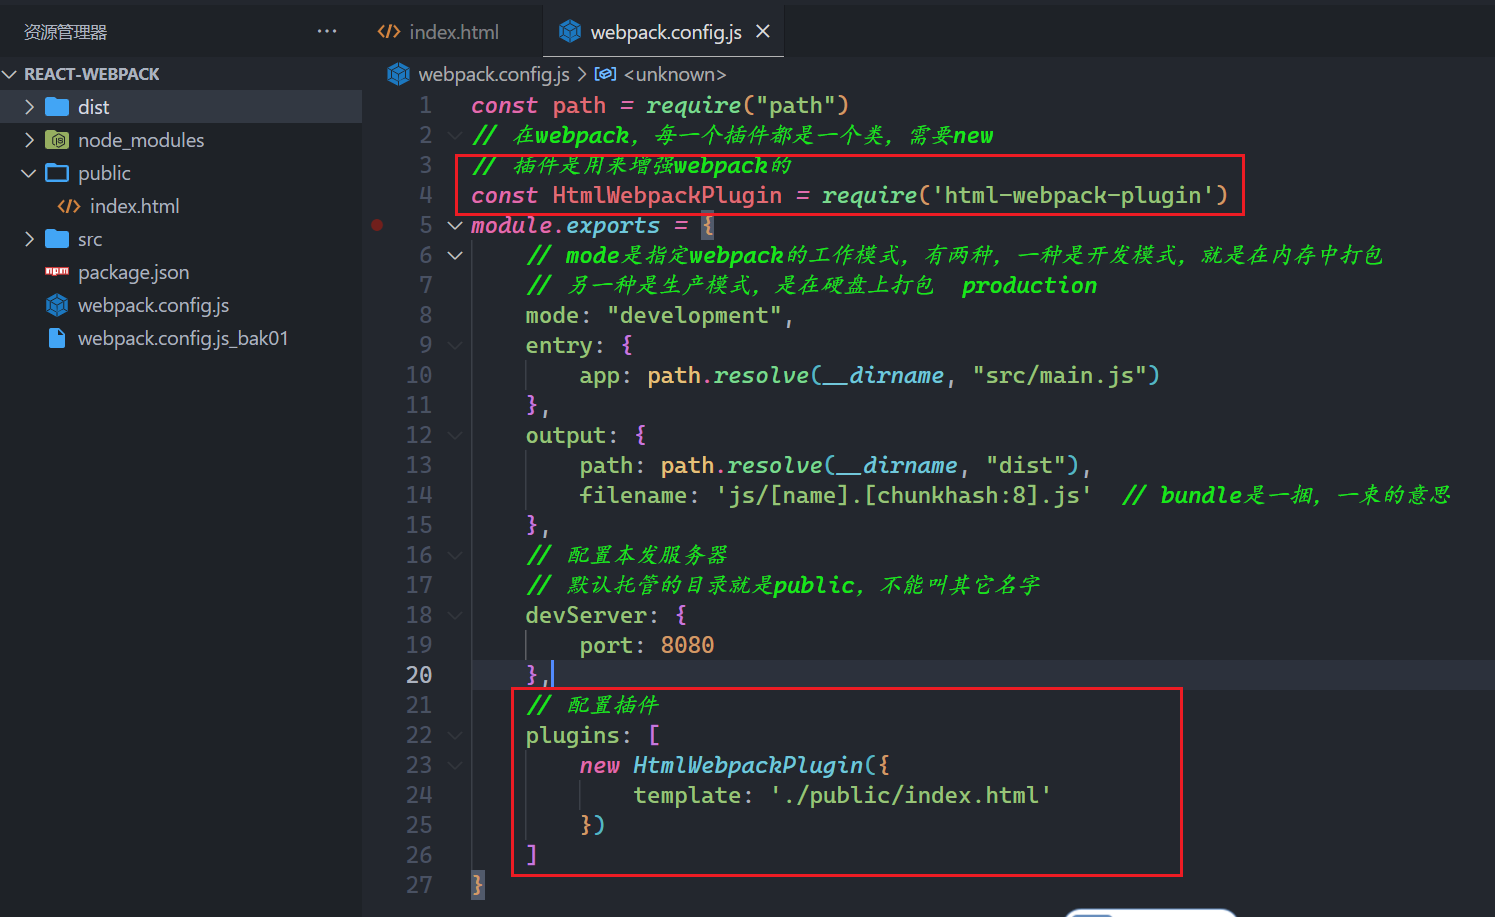Collapse the REACT-WEBPACK root folder
Image resolution: width=1495 pixels, height=917 pixels.
[x=10, y=74]
